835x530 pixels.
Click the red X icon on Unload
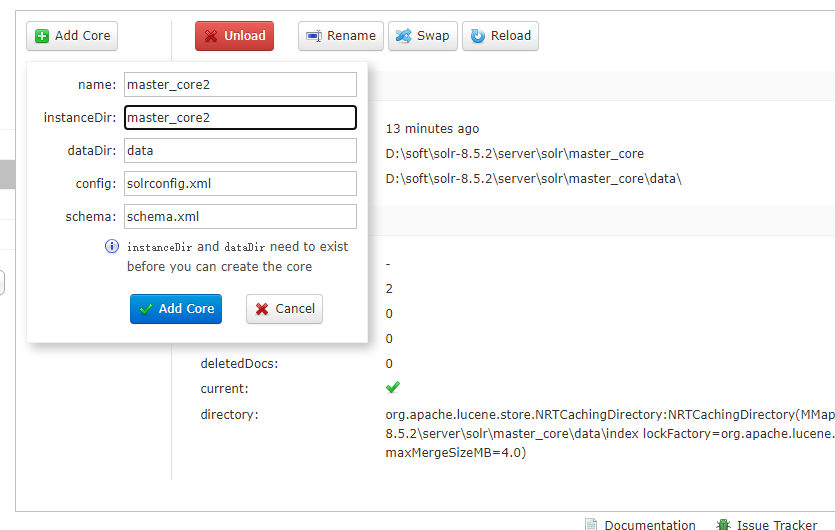[211, 36]
